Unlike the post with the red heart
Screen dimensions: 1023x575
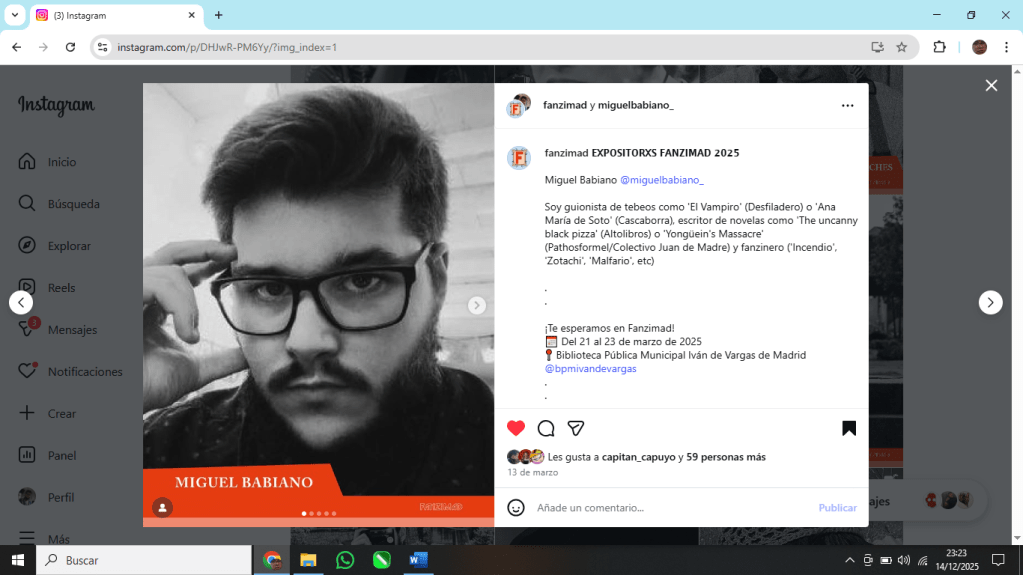[516, 428]
